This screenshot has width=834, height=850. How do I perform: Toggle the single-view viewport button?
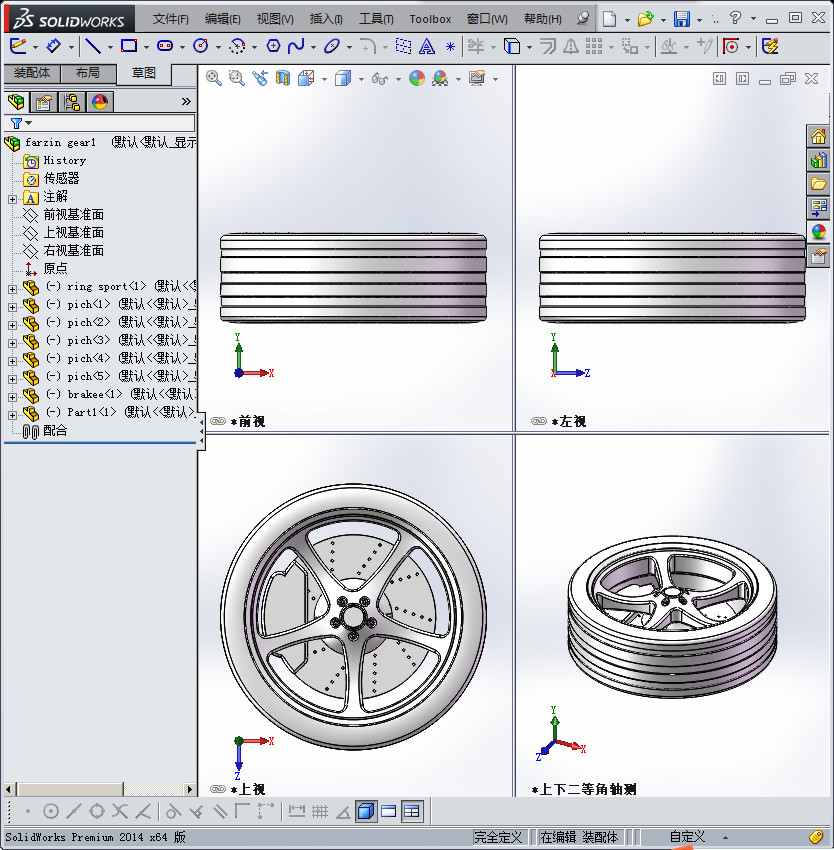click(365, 811)
